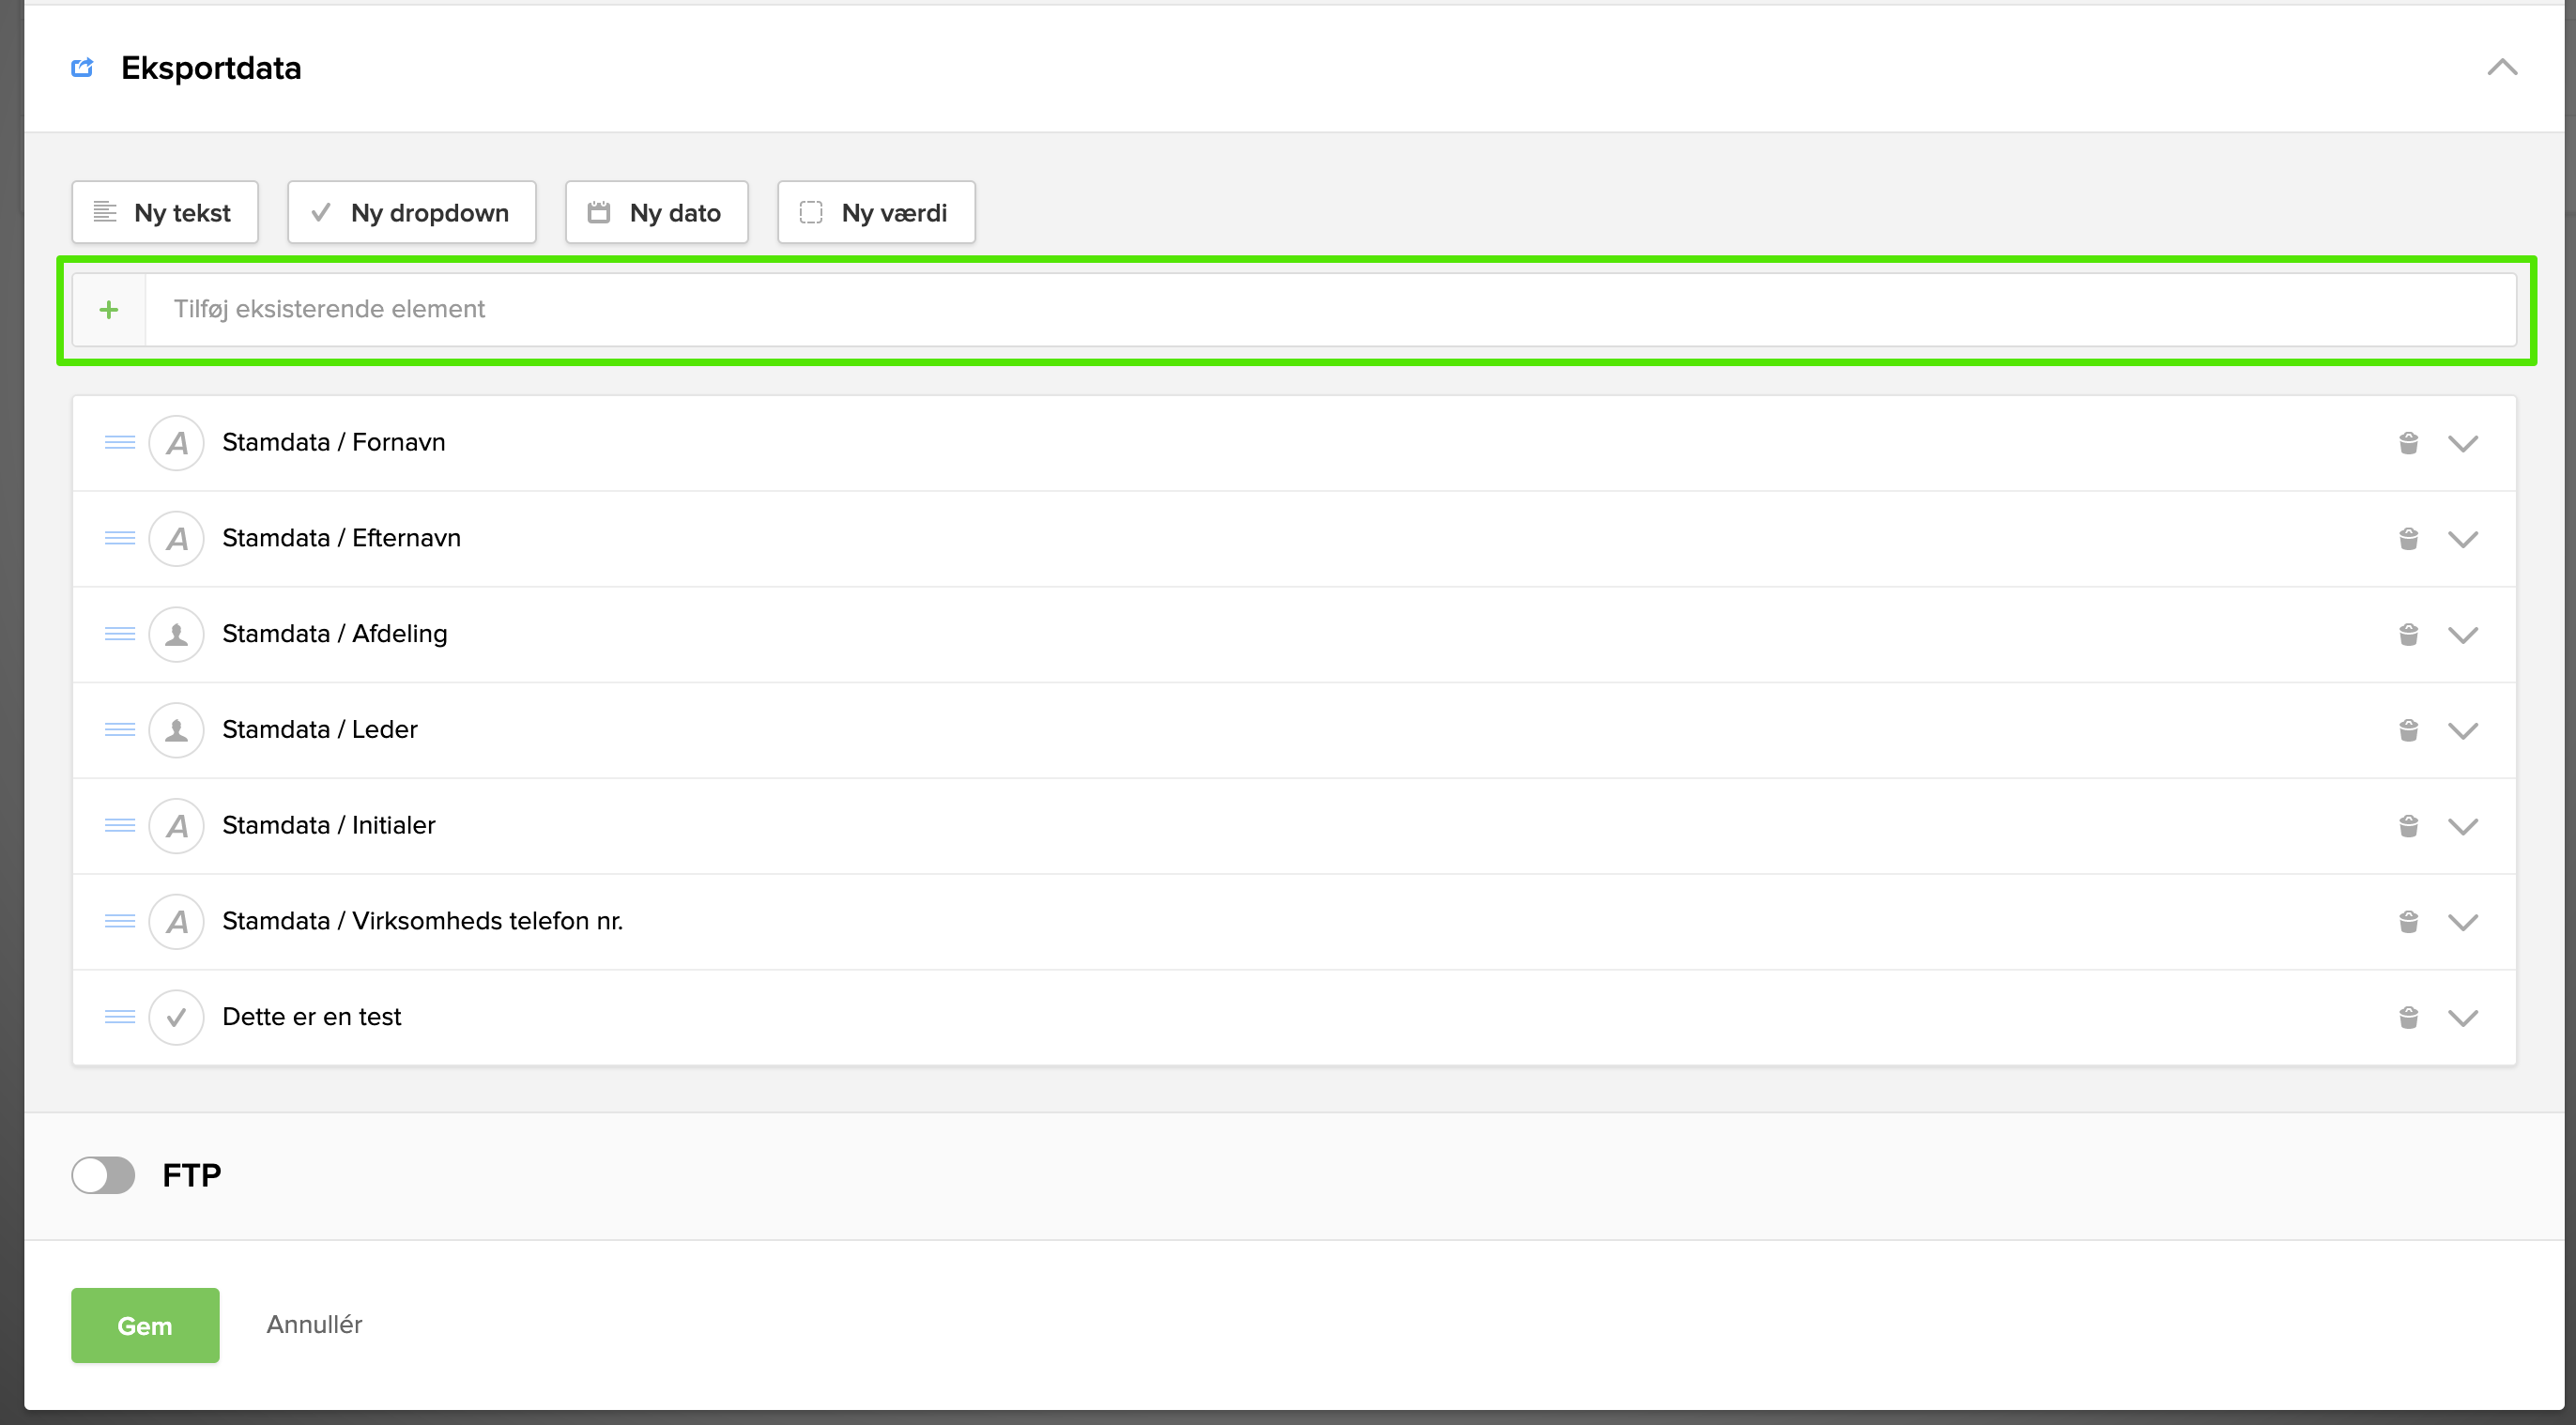The width and height of the screenshot is (2576, 1425).
Task: Collapse the Eksportdata section
Action: (x=2502, y=68)
